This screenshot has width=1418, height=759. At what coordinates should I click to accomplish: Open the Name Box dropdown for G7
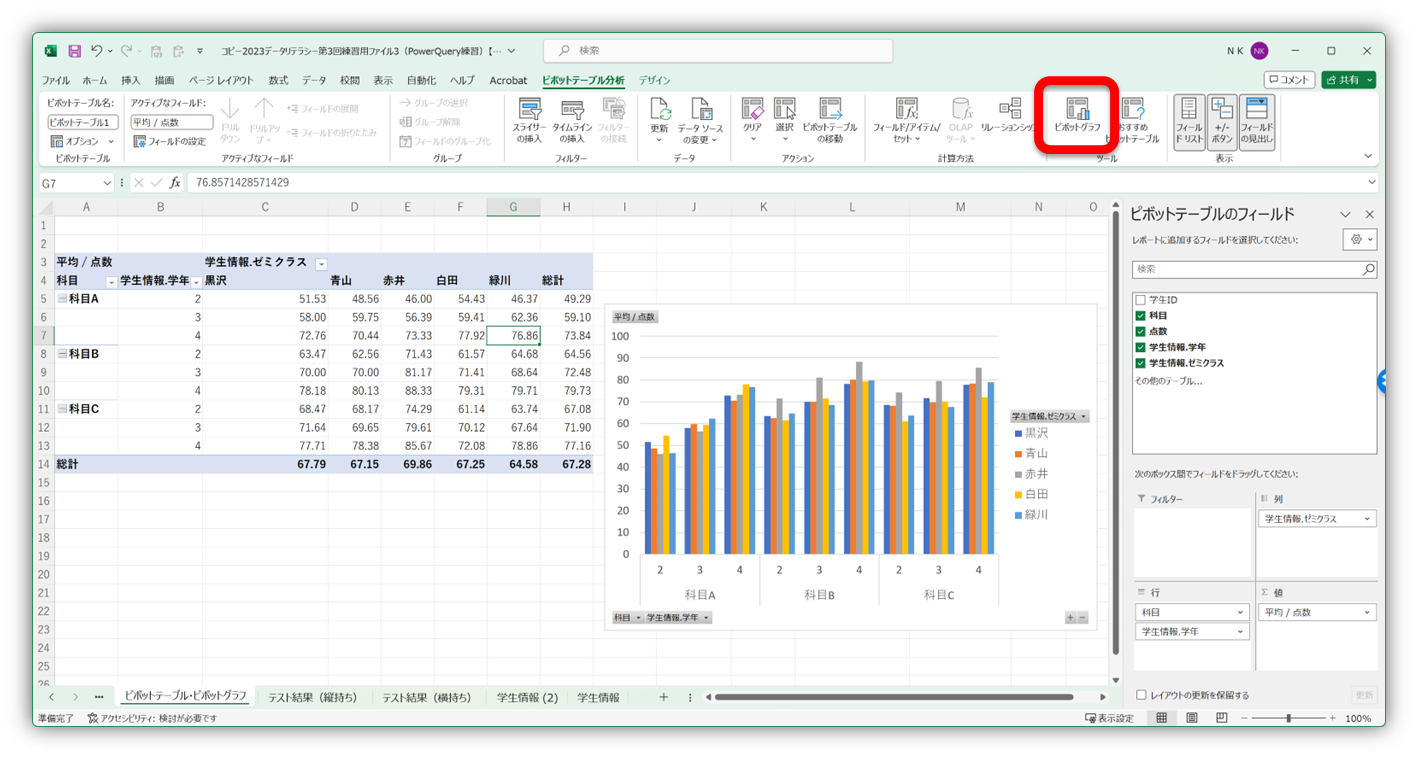pos(107,183)
